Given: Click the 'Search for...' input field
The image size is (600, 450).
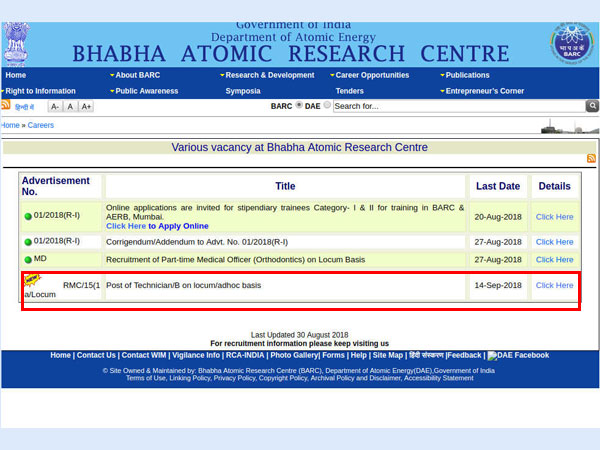Looking at the screenshot, I should tap(459, 106).
